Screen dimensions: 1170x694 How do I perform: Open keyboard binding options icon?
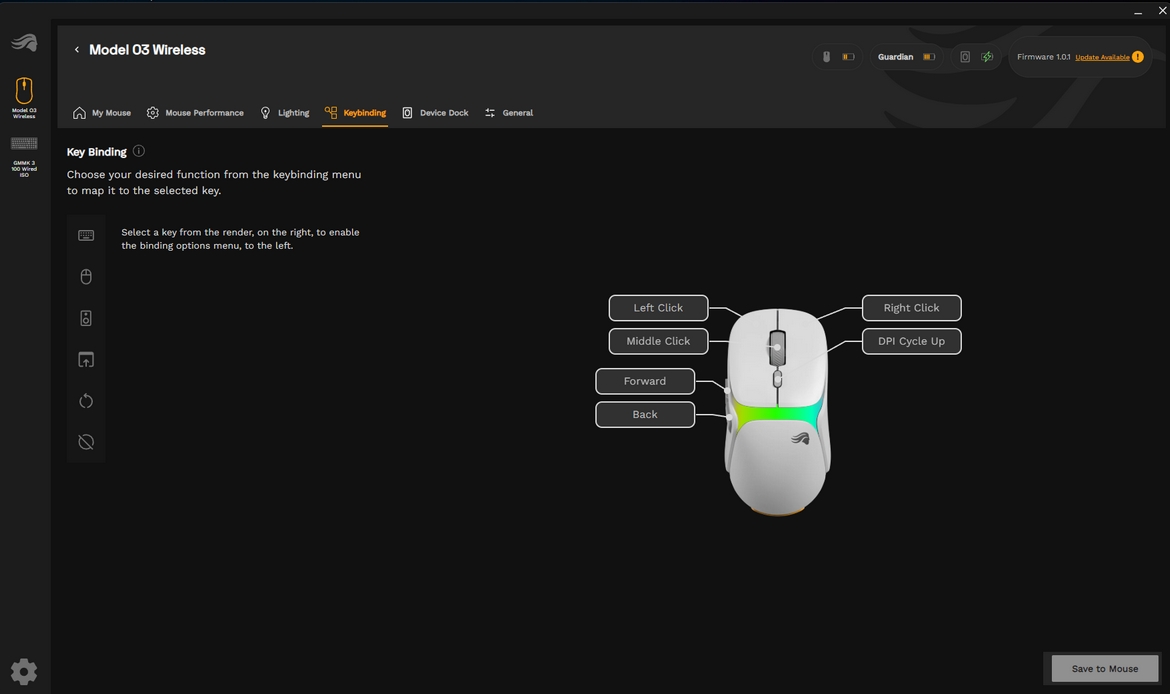click(86, 235)
